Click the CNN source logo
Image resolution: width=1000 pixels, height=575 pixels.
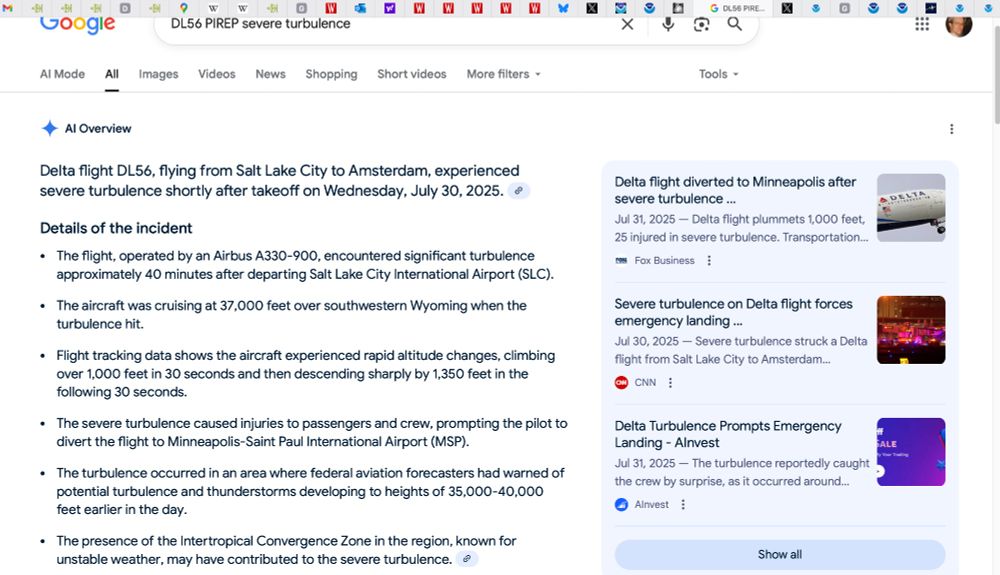point(621,382)
